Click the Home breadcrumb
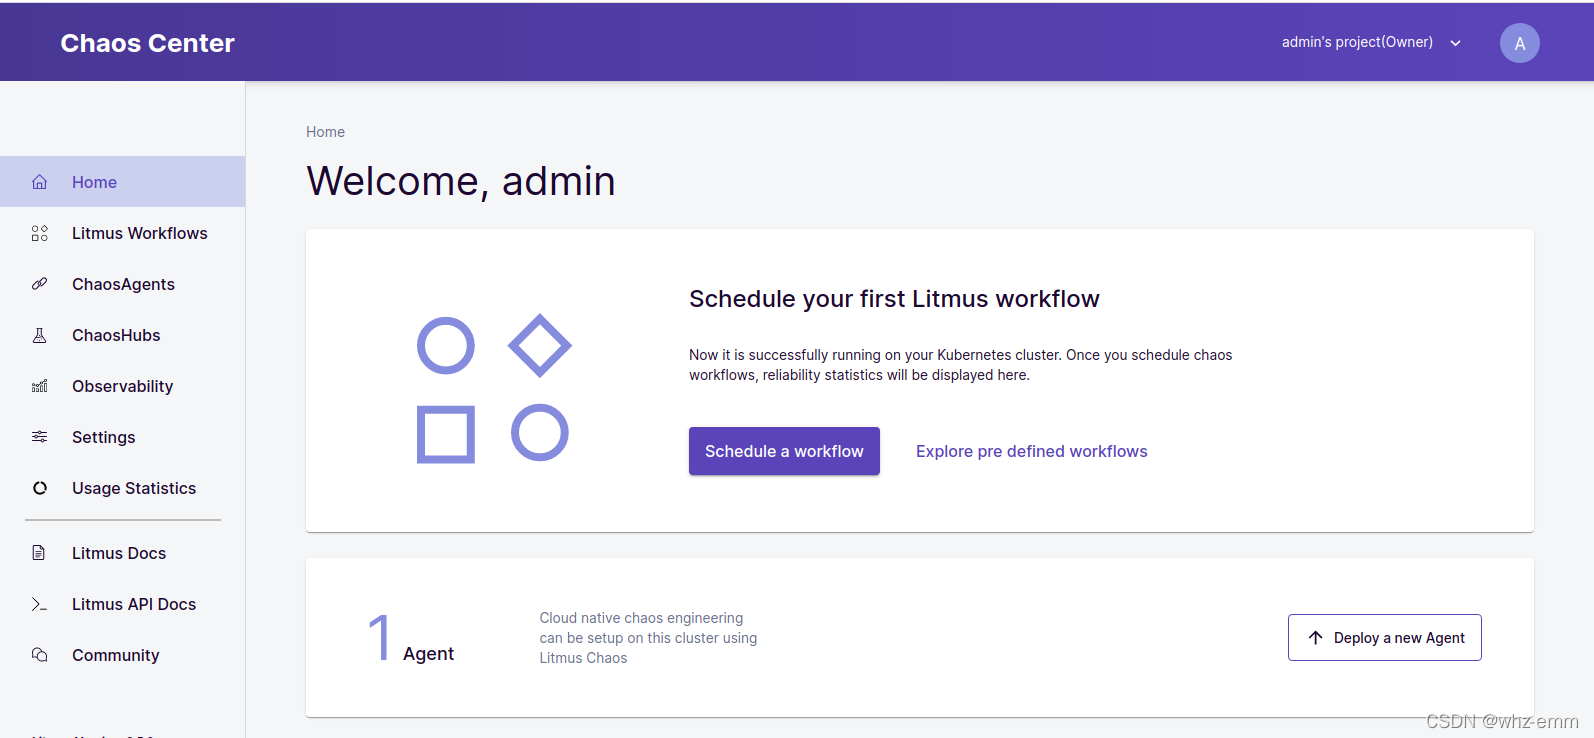1594x738 pixels. (325, 132)
